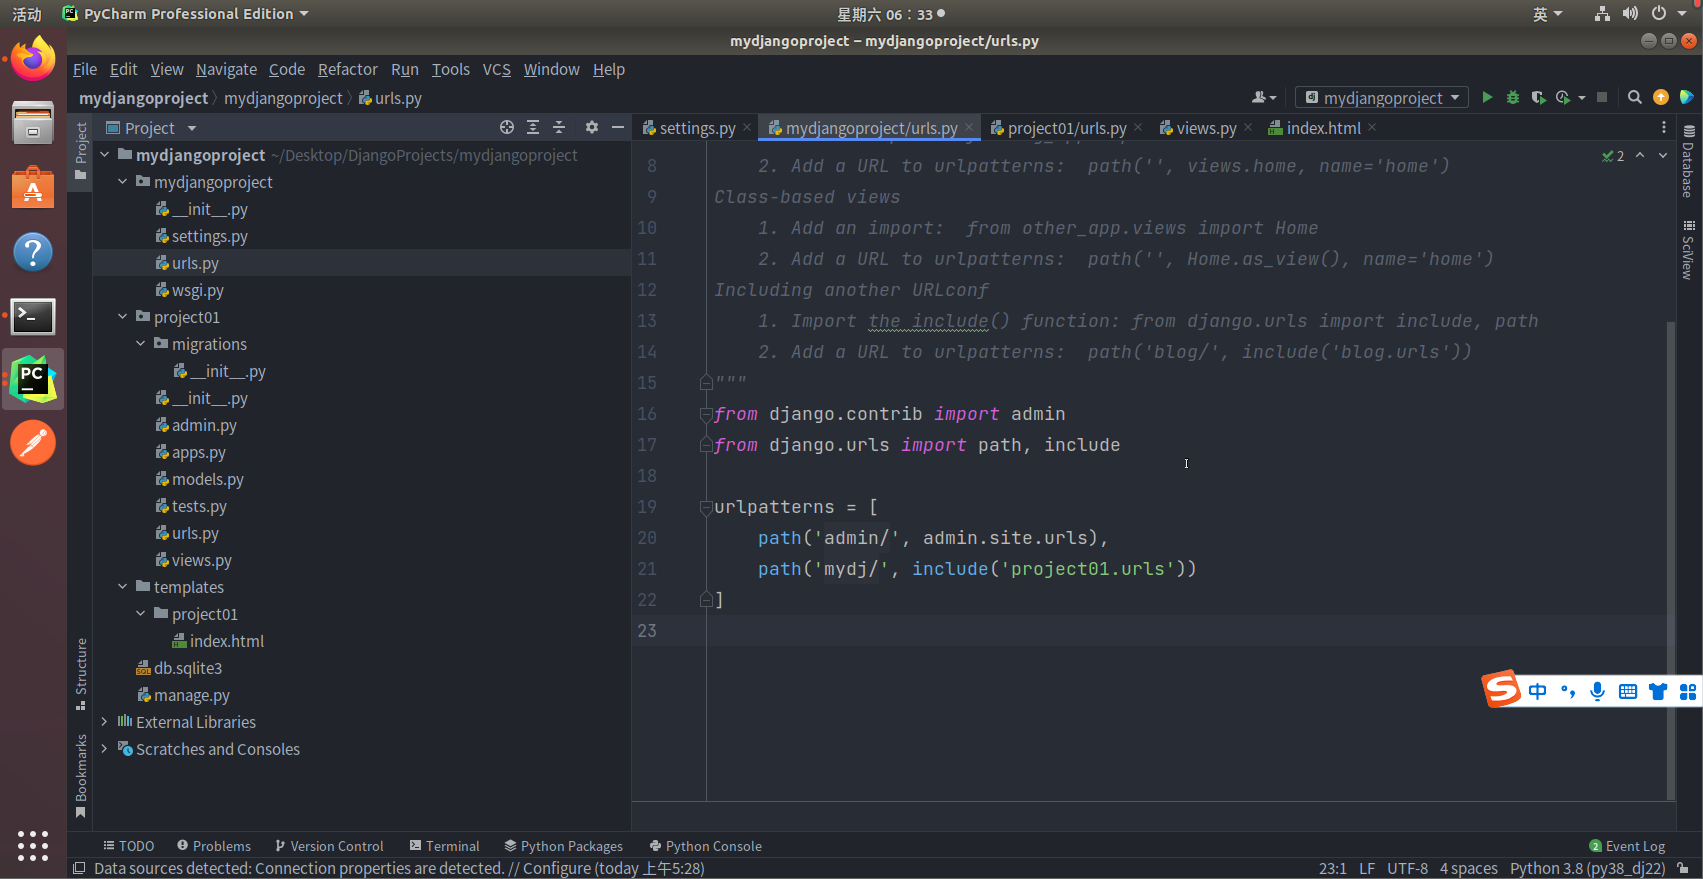Collapse migrations folder in tree

click(140, 344)
